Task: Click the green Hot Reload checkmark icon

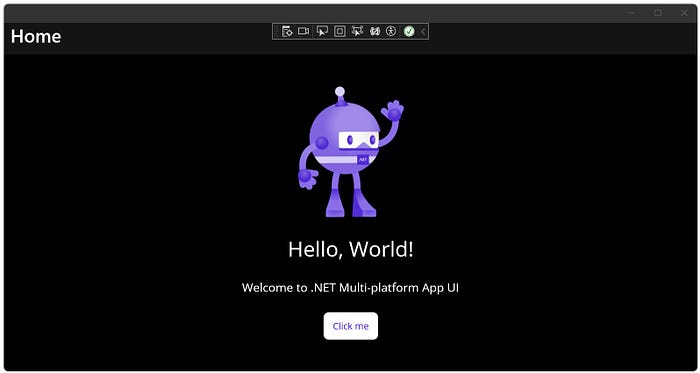Action: click(409, 31)
